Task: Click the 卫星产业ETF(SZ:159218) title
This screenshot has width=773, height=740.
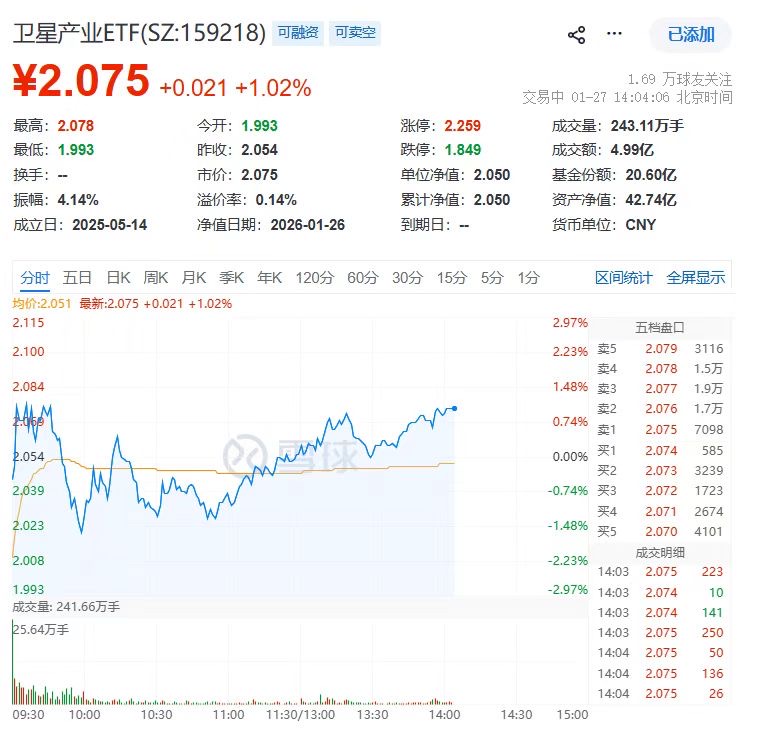Action: point(139,33)
